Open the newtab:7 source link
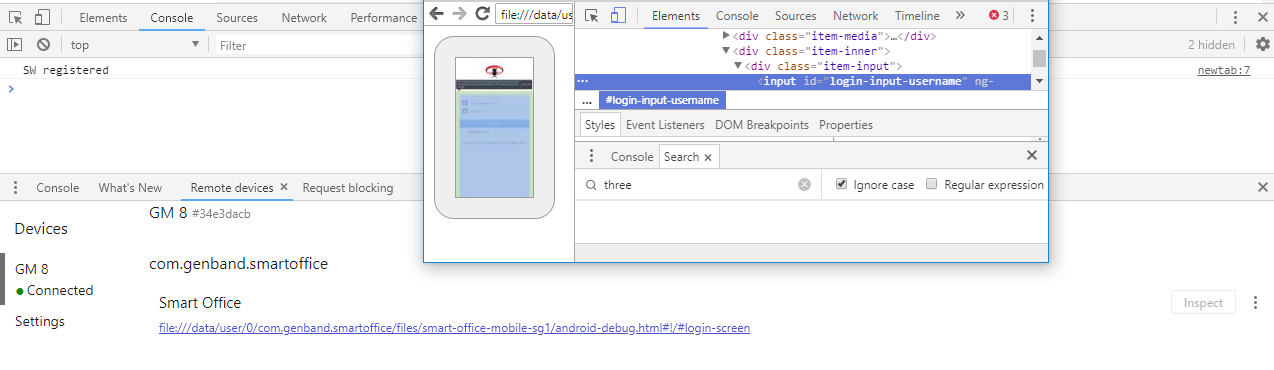 tap(1224, 70)
